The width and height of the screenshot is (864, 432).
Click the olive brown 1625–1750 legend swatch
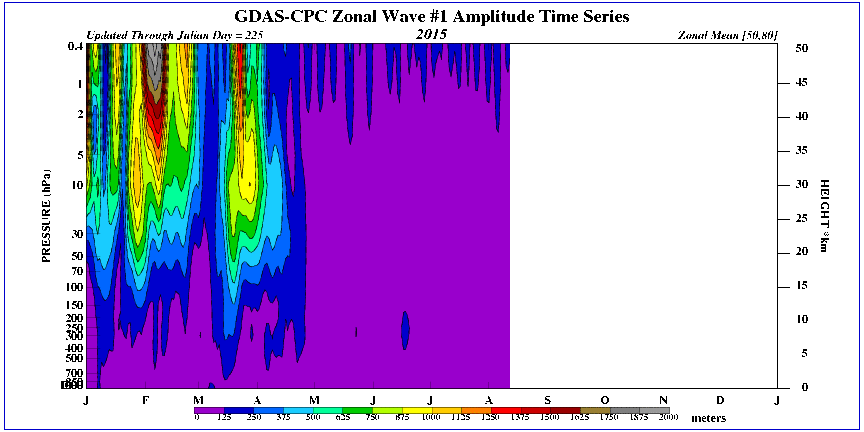pos(596,410)
